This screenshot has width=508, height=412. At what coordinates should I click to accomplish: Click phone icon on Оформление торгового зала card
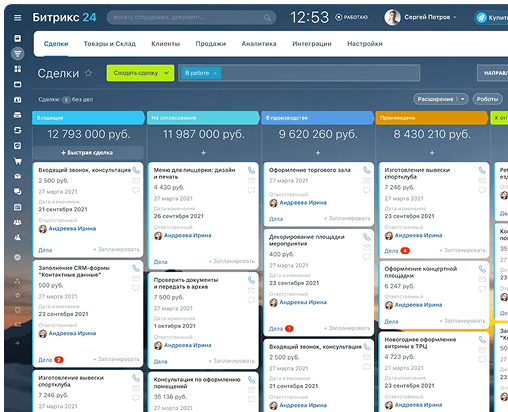[366, 170]
